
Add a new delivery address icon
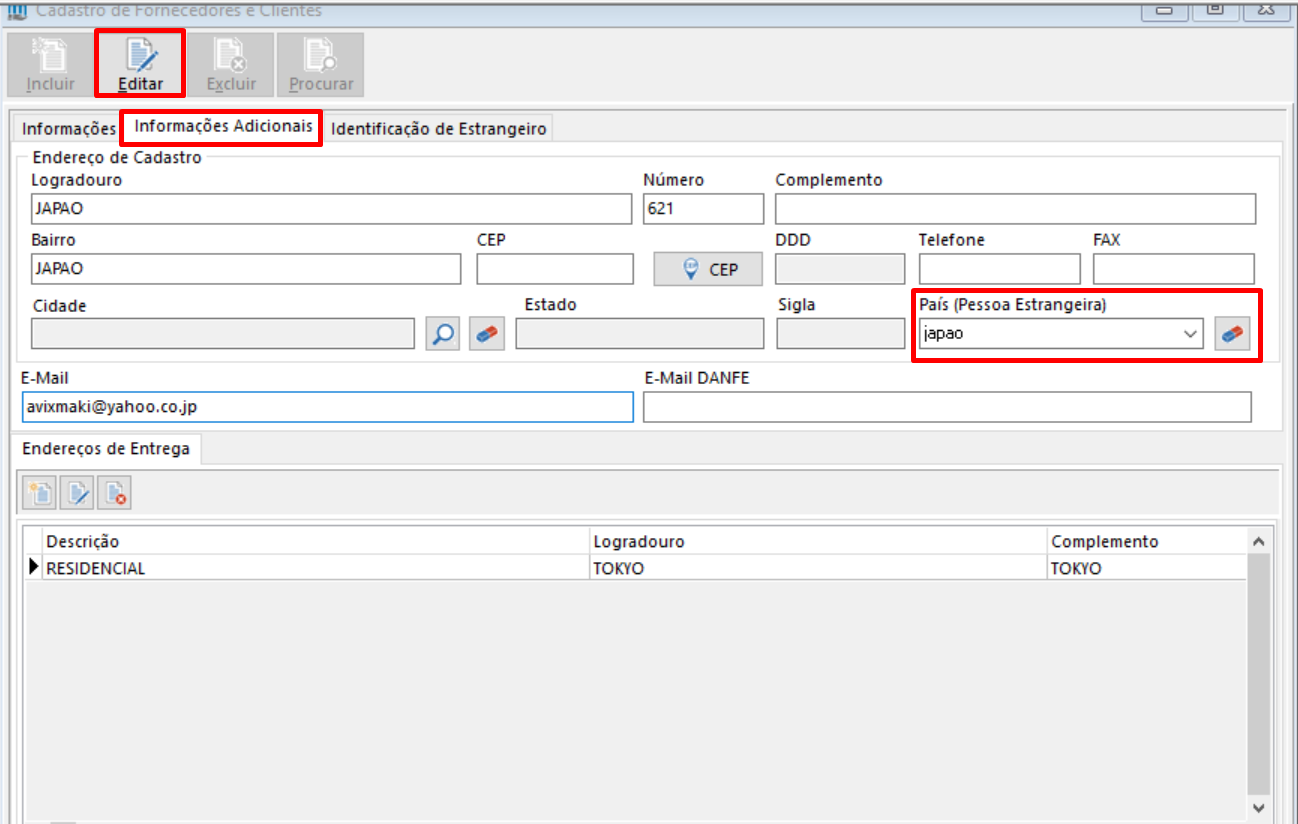pos(41,493)
